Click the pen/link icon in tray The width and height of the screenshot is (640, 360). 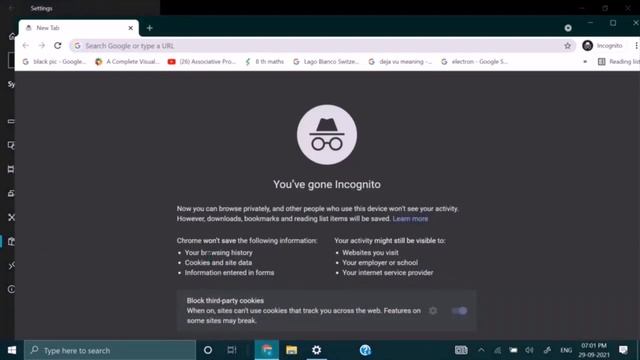[547, 350]
